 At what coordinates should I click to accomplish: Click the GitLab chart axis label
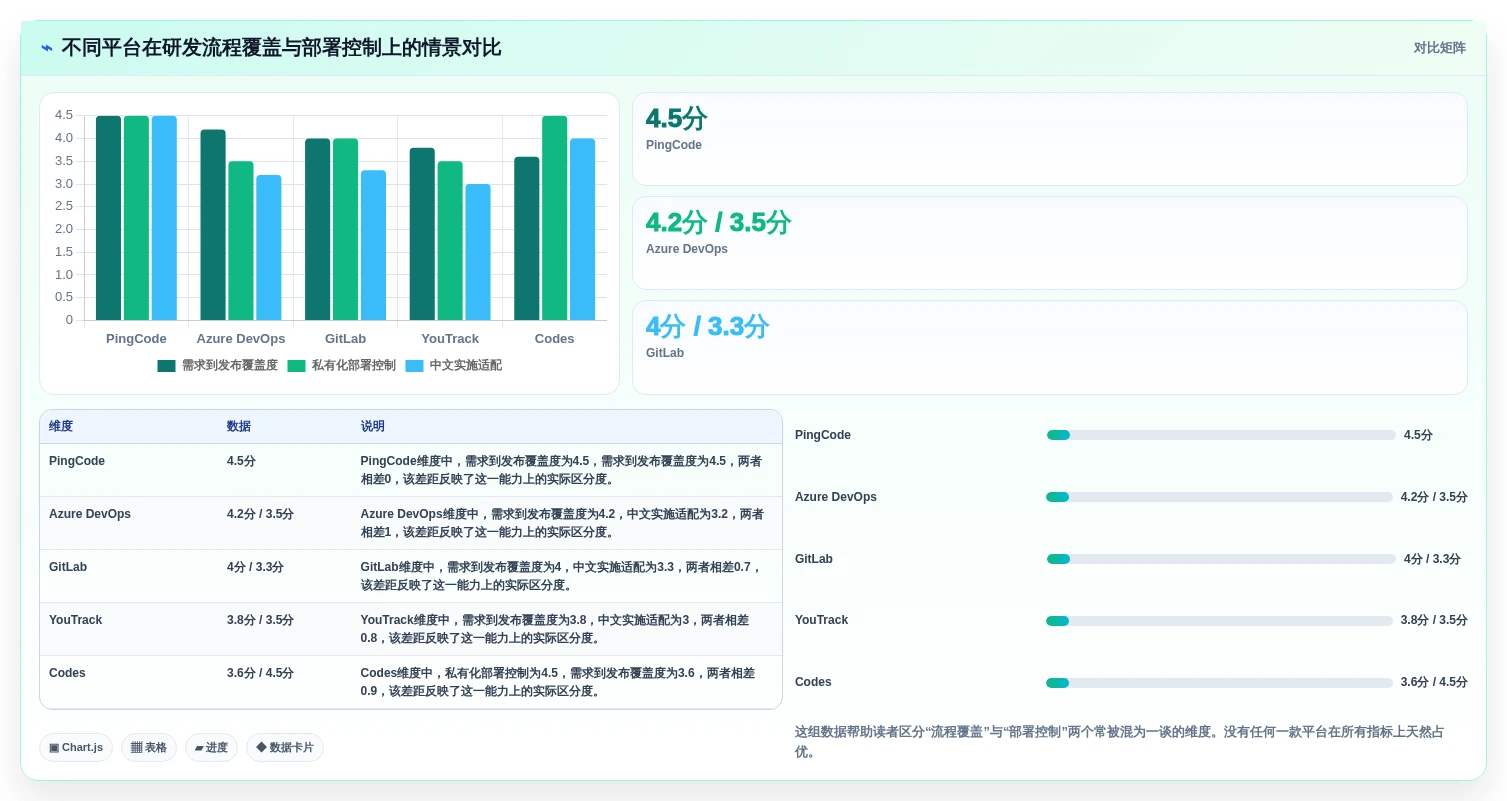click(346, 339)
